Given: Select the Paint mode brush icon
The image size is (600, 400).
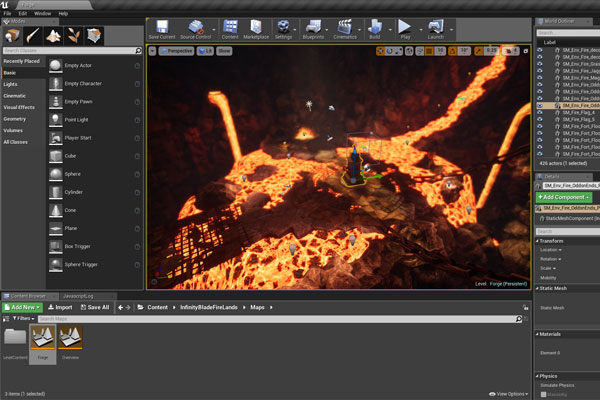Looking at the screenshot, I should [x=33, y=36].
